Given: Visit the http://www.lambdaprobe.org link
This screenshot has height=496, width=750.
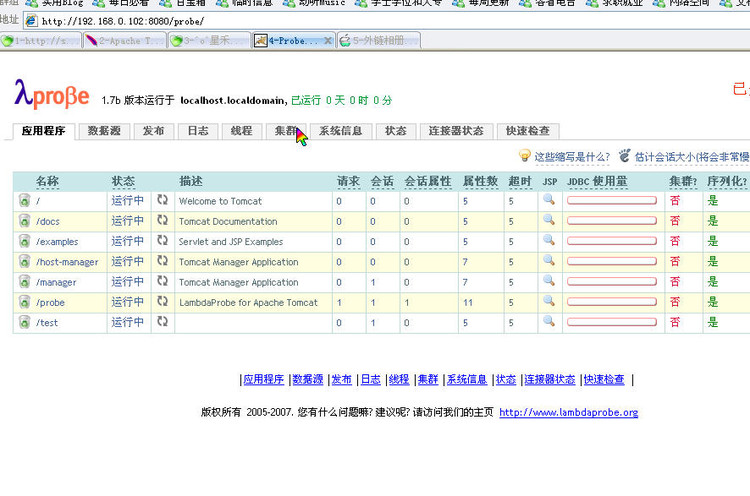Looking at the screenshot, I should tap(569, 412).
